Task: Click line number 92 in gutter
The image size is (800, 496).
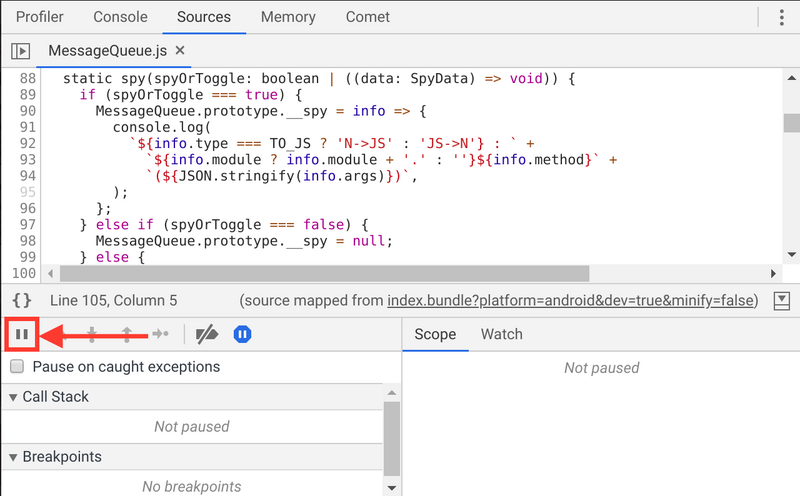Action: (28, 143)
